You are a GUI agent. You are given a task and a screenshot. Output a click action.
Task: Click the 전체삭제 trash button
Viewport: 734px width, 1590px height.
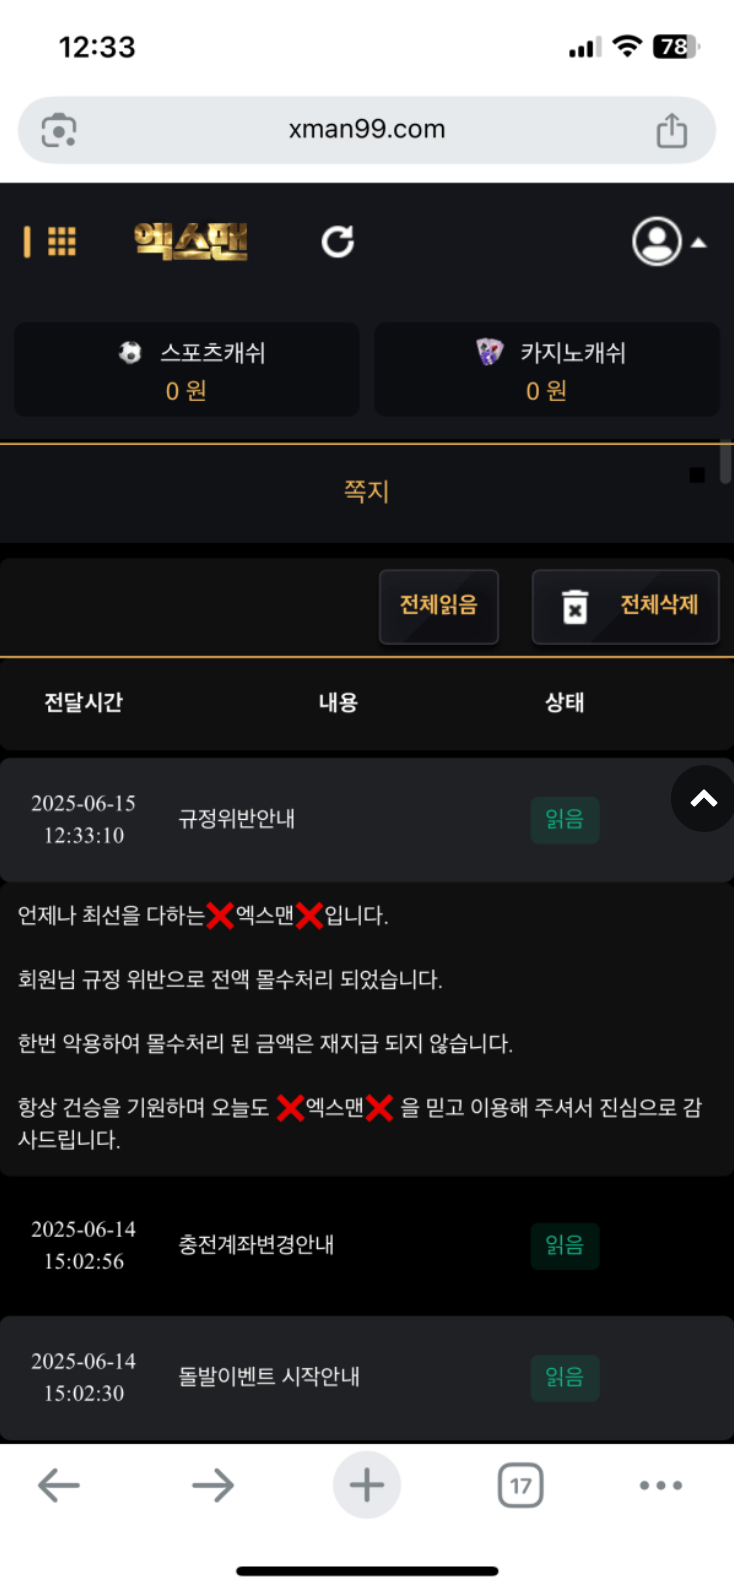click(626, 606)
